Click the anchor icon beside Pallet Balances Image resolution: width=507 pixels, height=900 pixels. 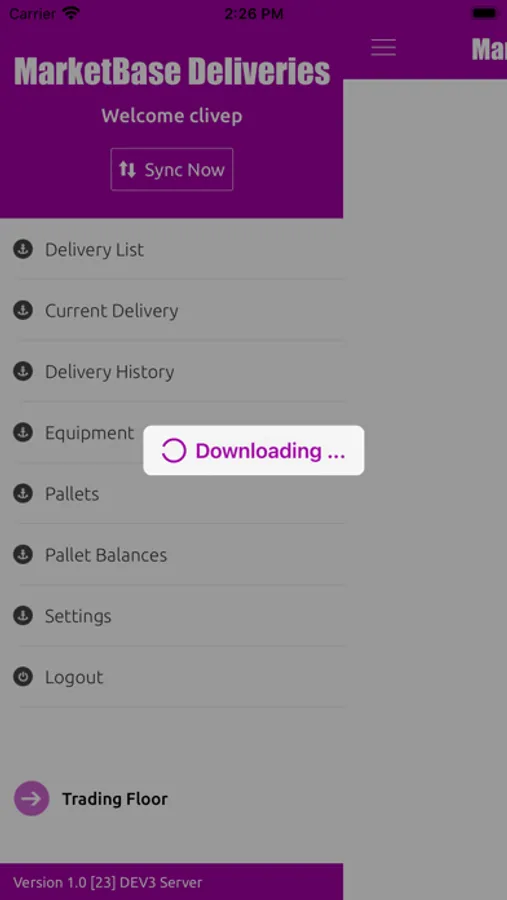(x=23, y=554)
